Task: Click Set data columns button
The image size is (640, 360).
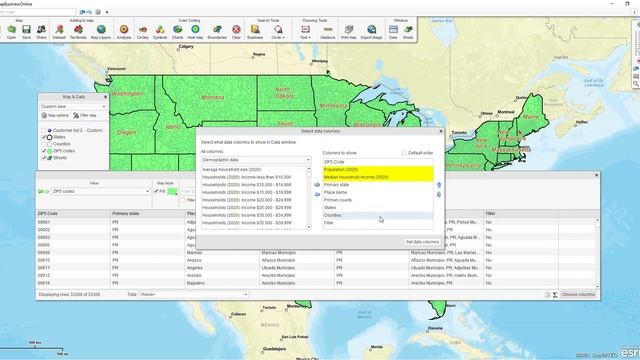Action: 422,242
